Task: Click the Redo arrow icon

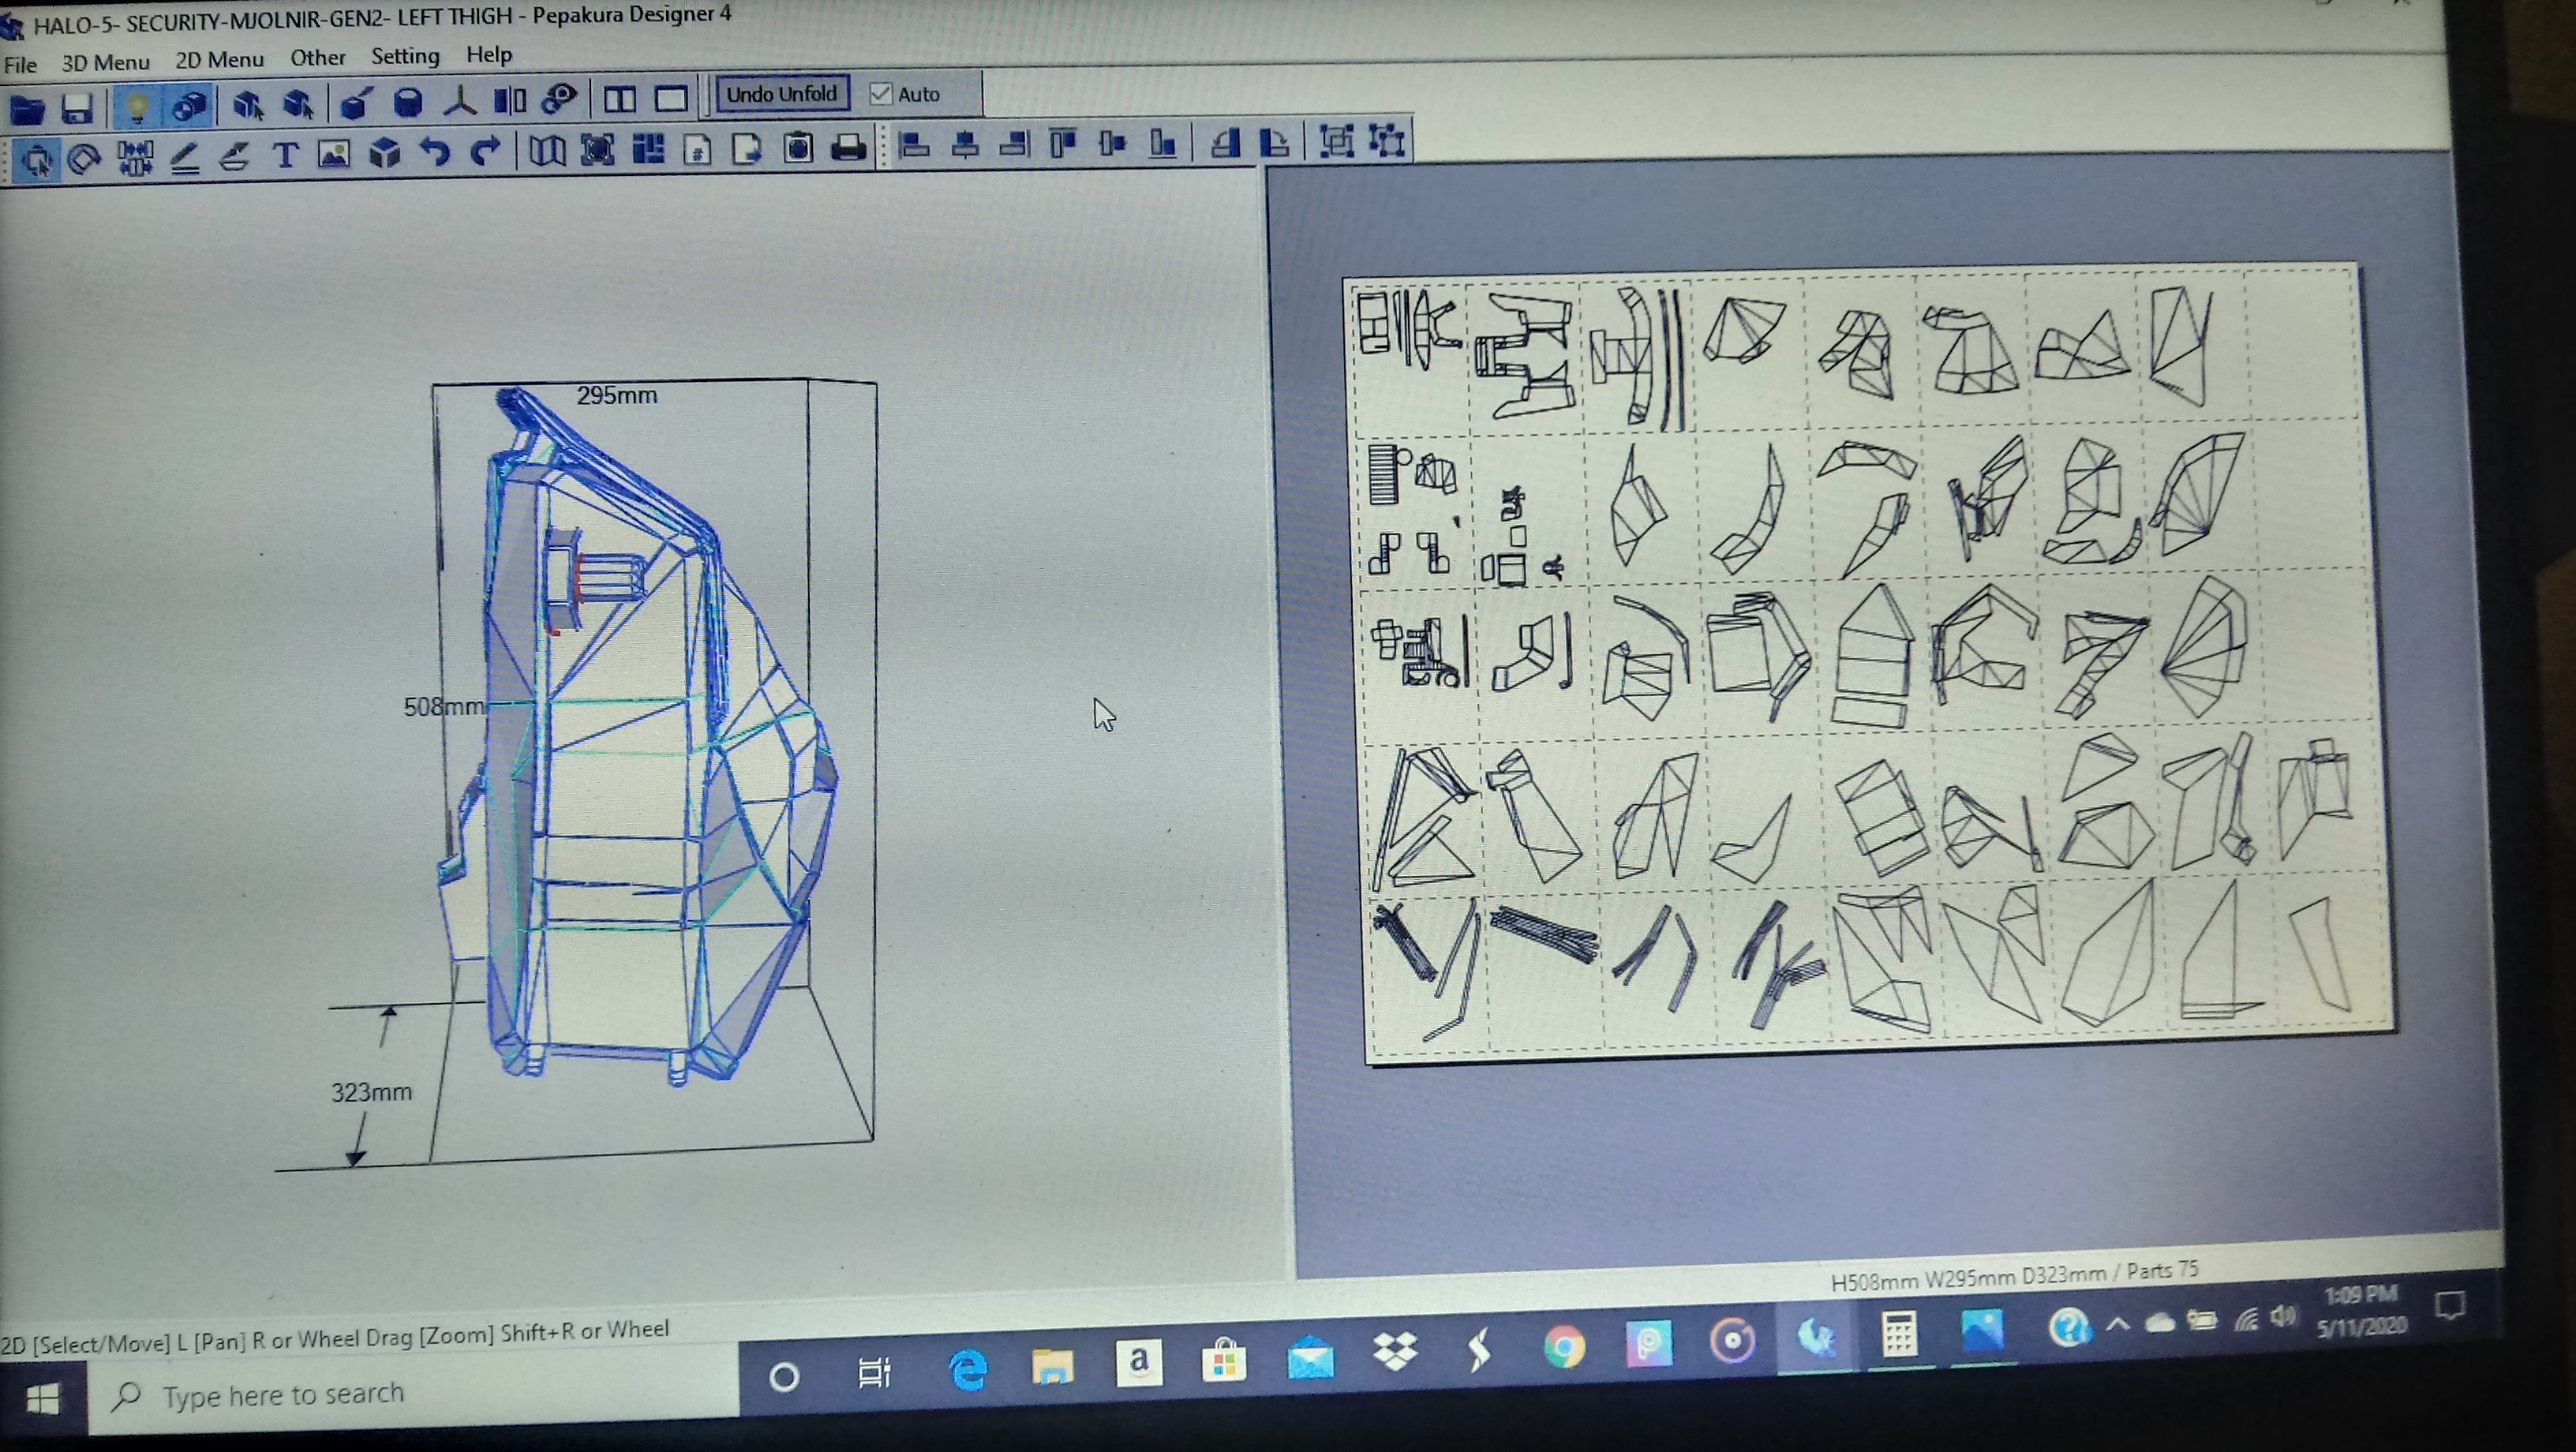Action: tap(485, 152)
